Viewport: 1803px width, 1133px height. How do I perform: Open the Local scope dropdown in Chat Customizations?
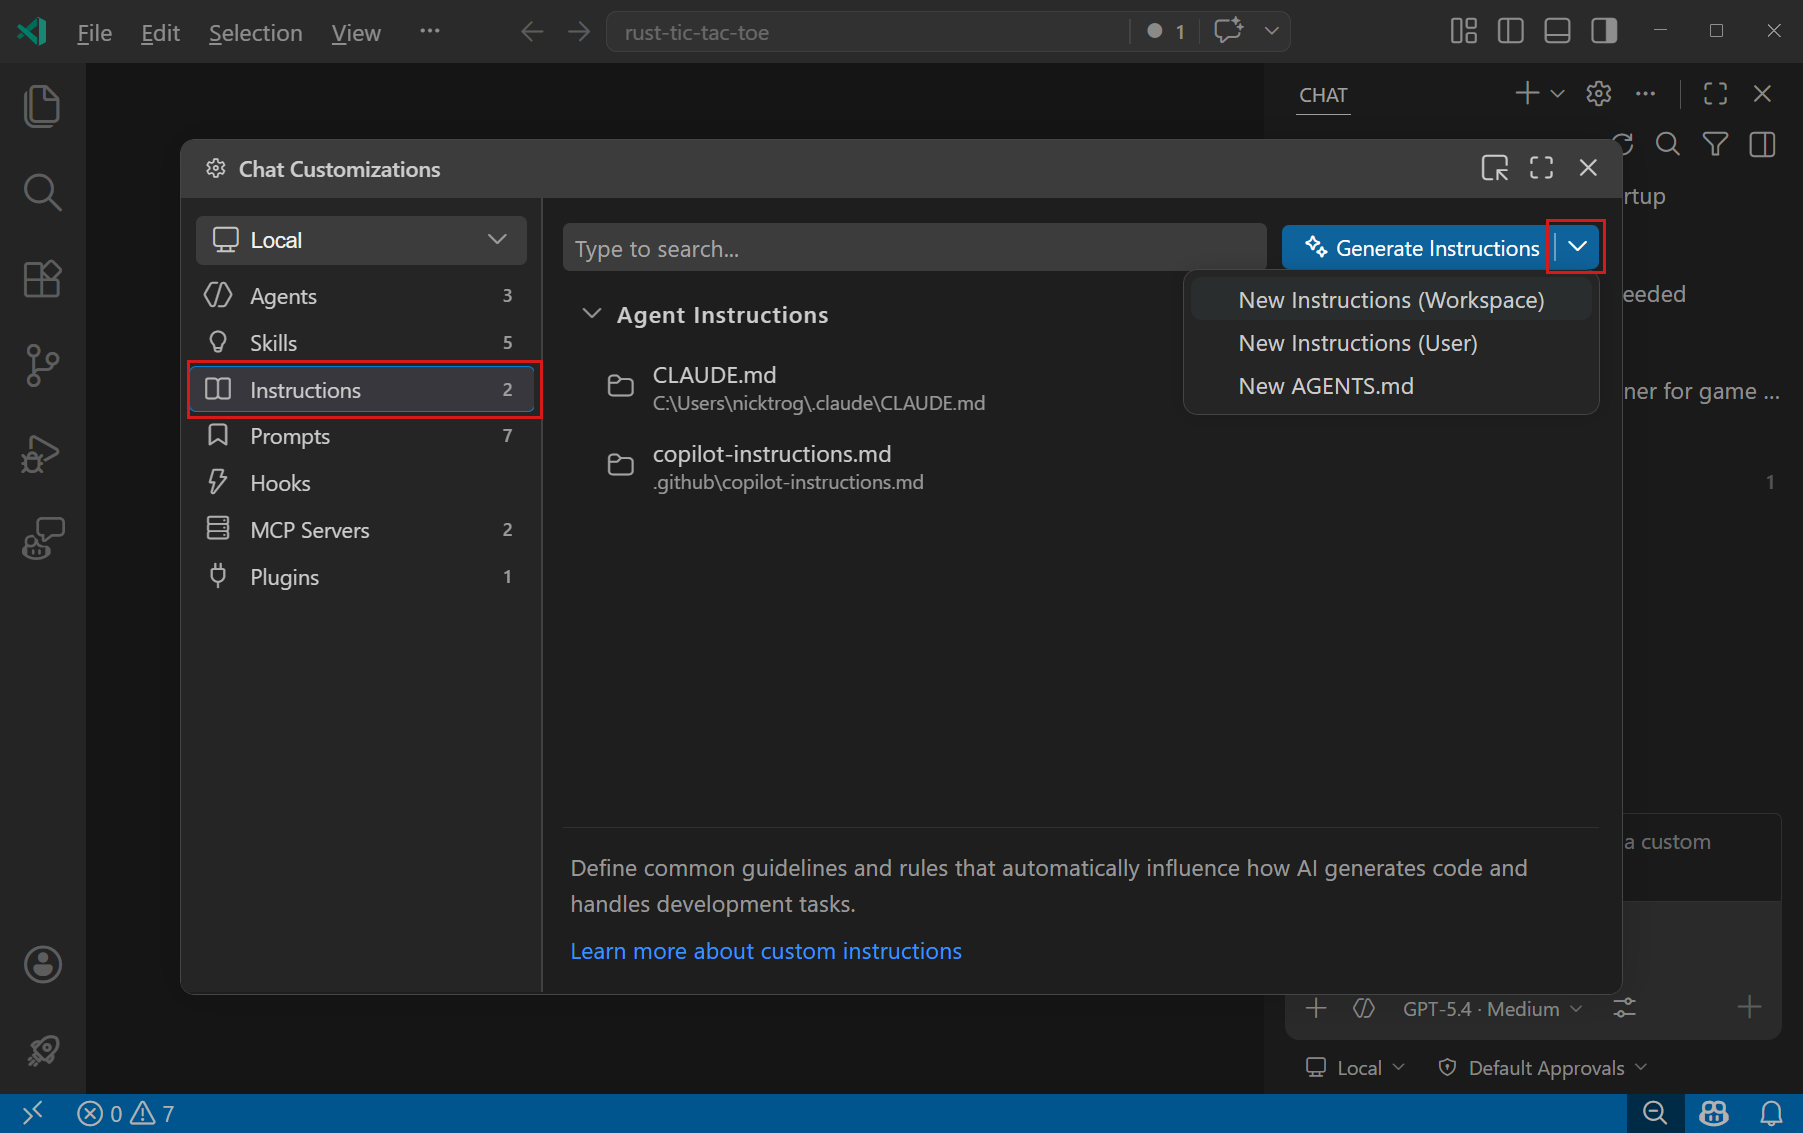(x=360, y=240)
